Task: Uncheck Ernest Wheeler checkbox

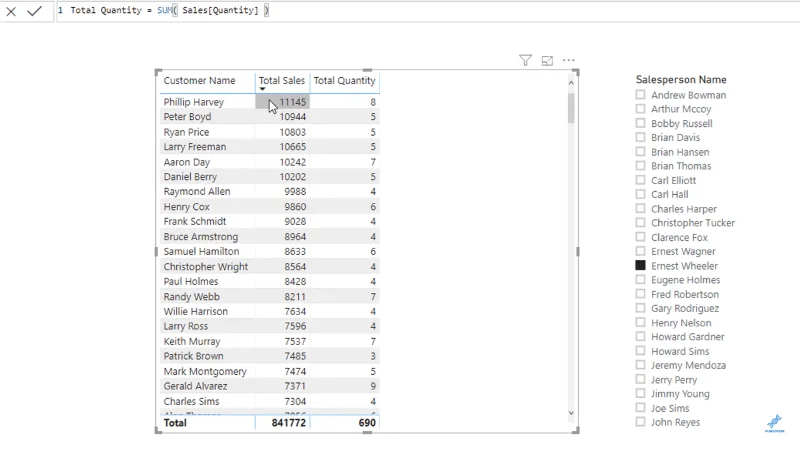Action: [640, 265]
